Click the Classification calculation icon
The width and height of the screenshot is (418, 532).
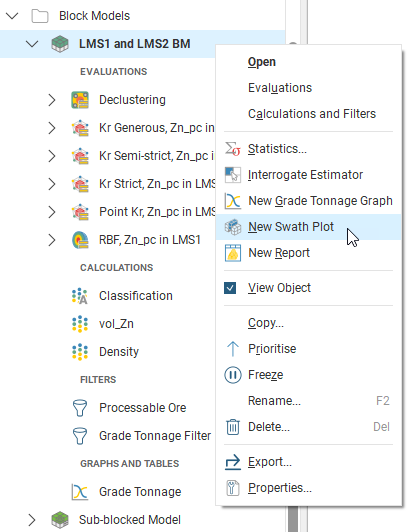pos(80,296)
